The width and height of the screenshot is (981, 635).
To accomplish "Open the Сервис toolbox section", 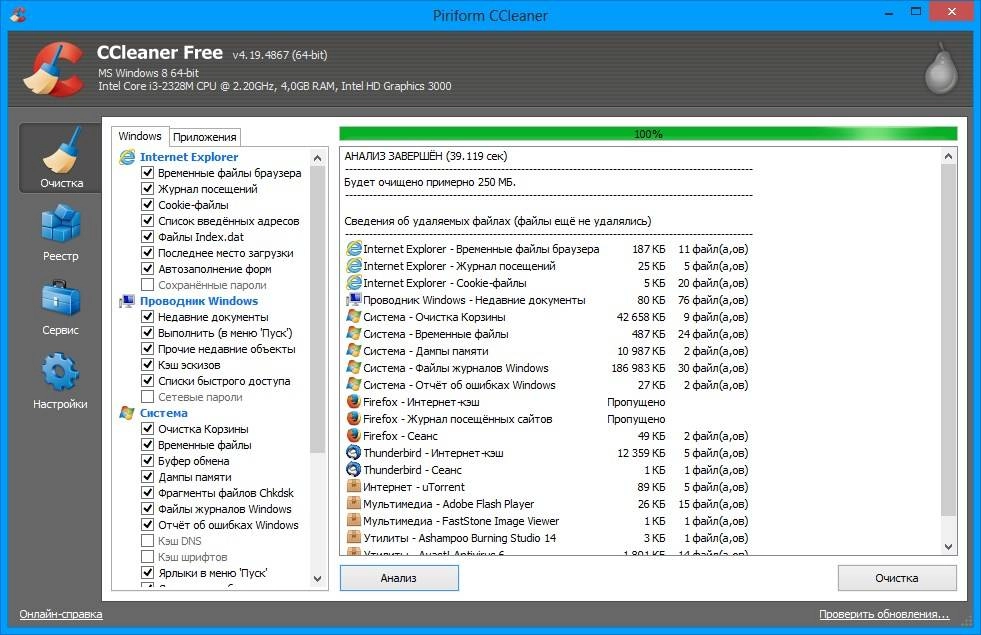I will click(61, 307).
